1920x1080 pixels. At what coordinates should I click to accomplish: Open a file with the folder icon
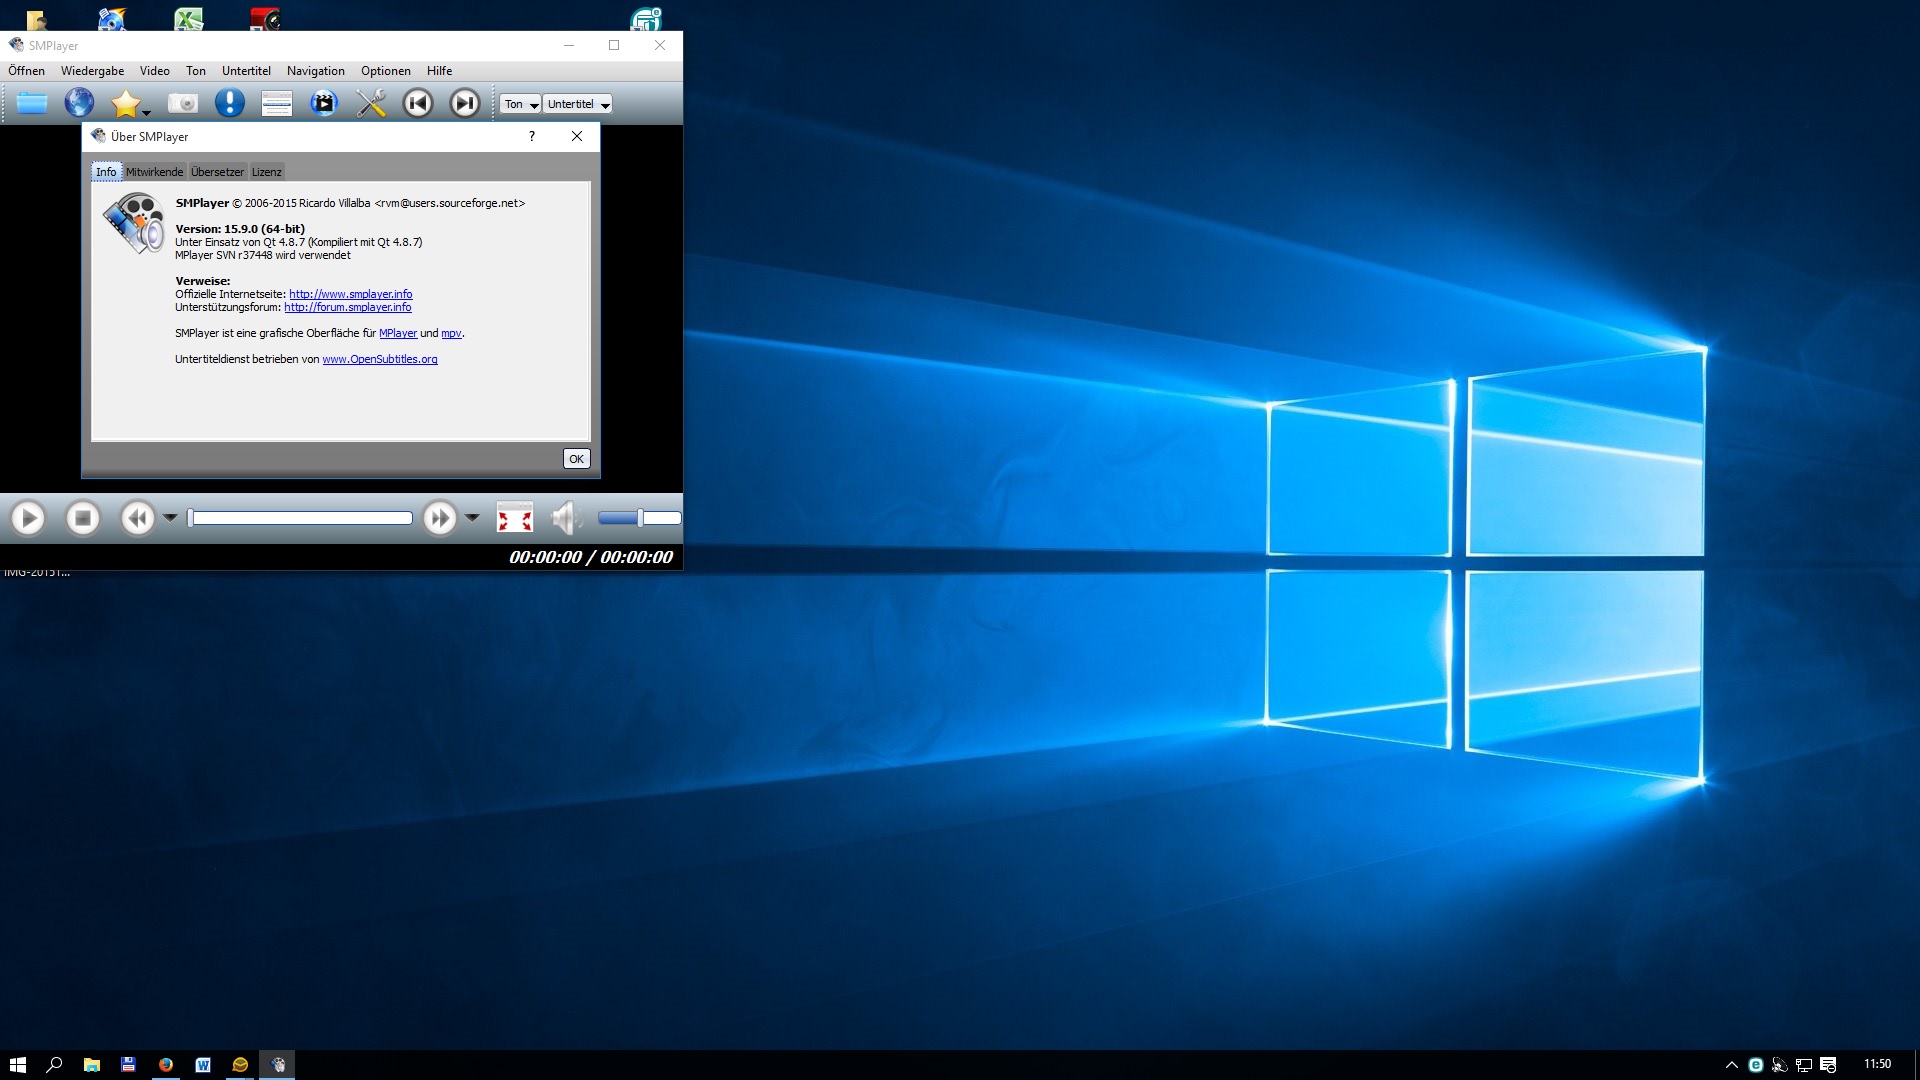tap(32, 103)
